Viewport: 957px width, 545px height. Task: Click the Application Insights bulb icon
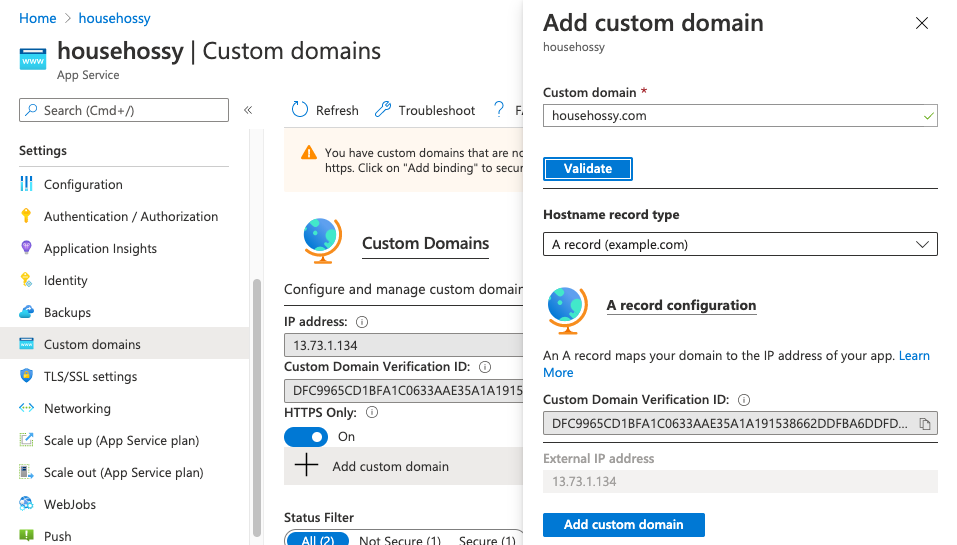point(26,247)
